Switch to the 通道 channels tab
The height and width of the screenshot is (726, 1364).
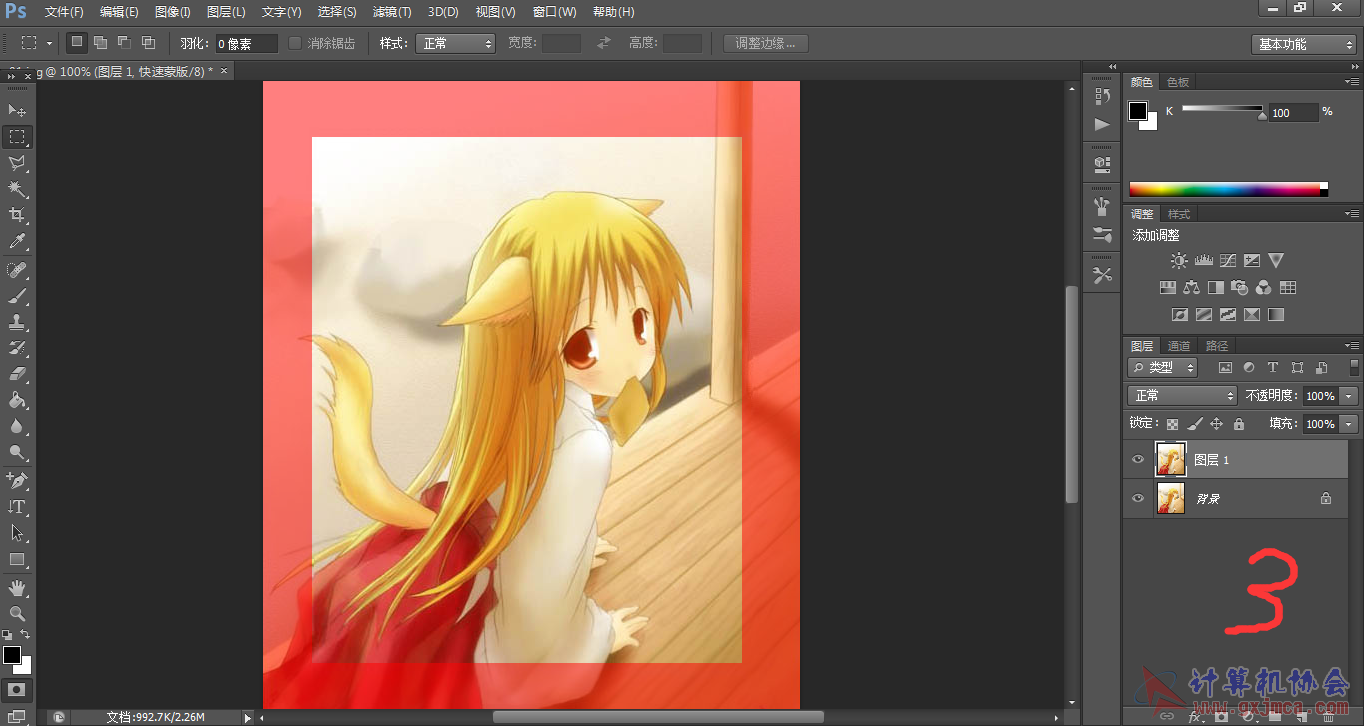click(x=1179, y=346)
